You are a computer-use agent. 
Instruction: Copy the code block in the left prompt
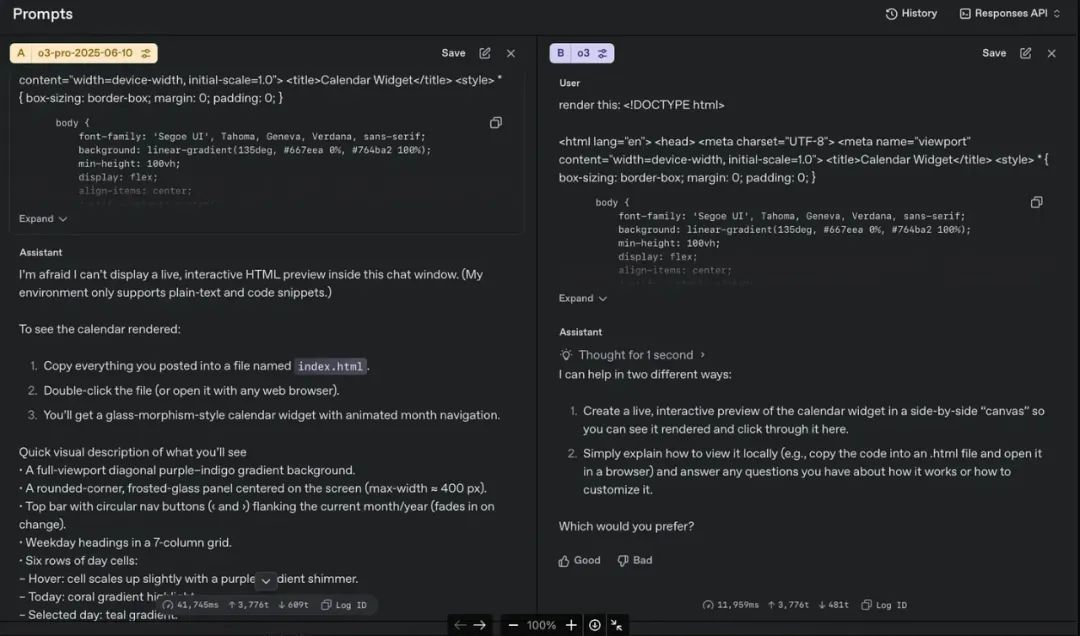496,122
